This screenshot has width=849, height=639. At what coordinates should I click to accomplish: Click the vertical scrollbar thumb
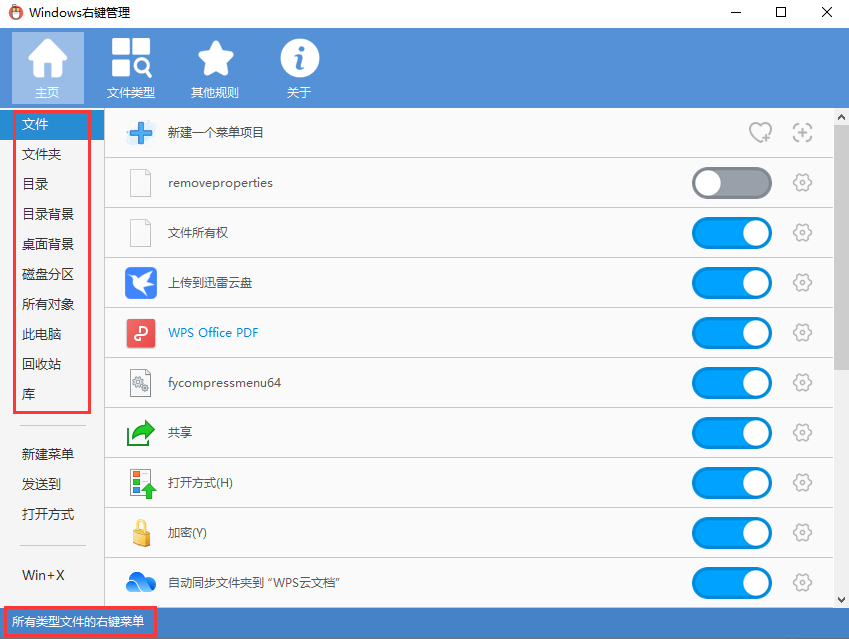[841, 247]
